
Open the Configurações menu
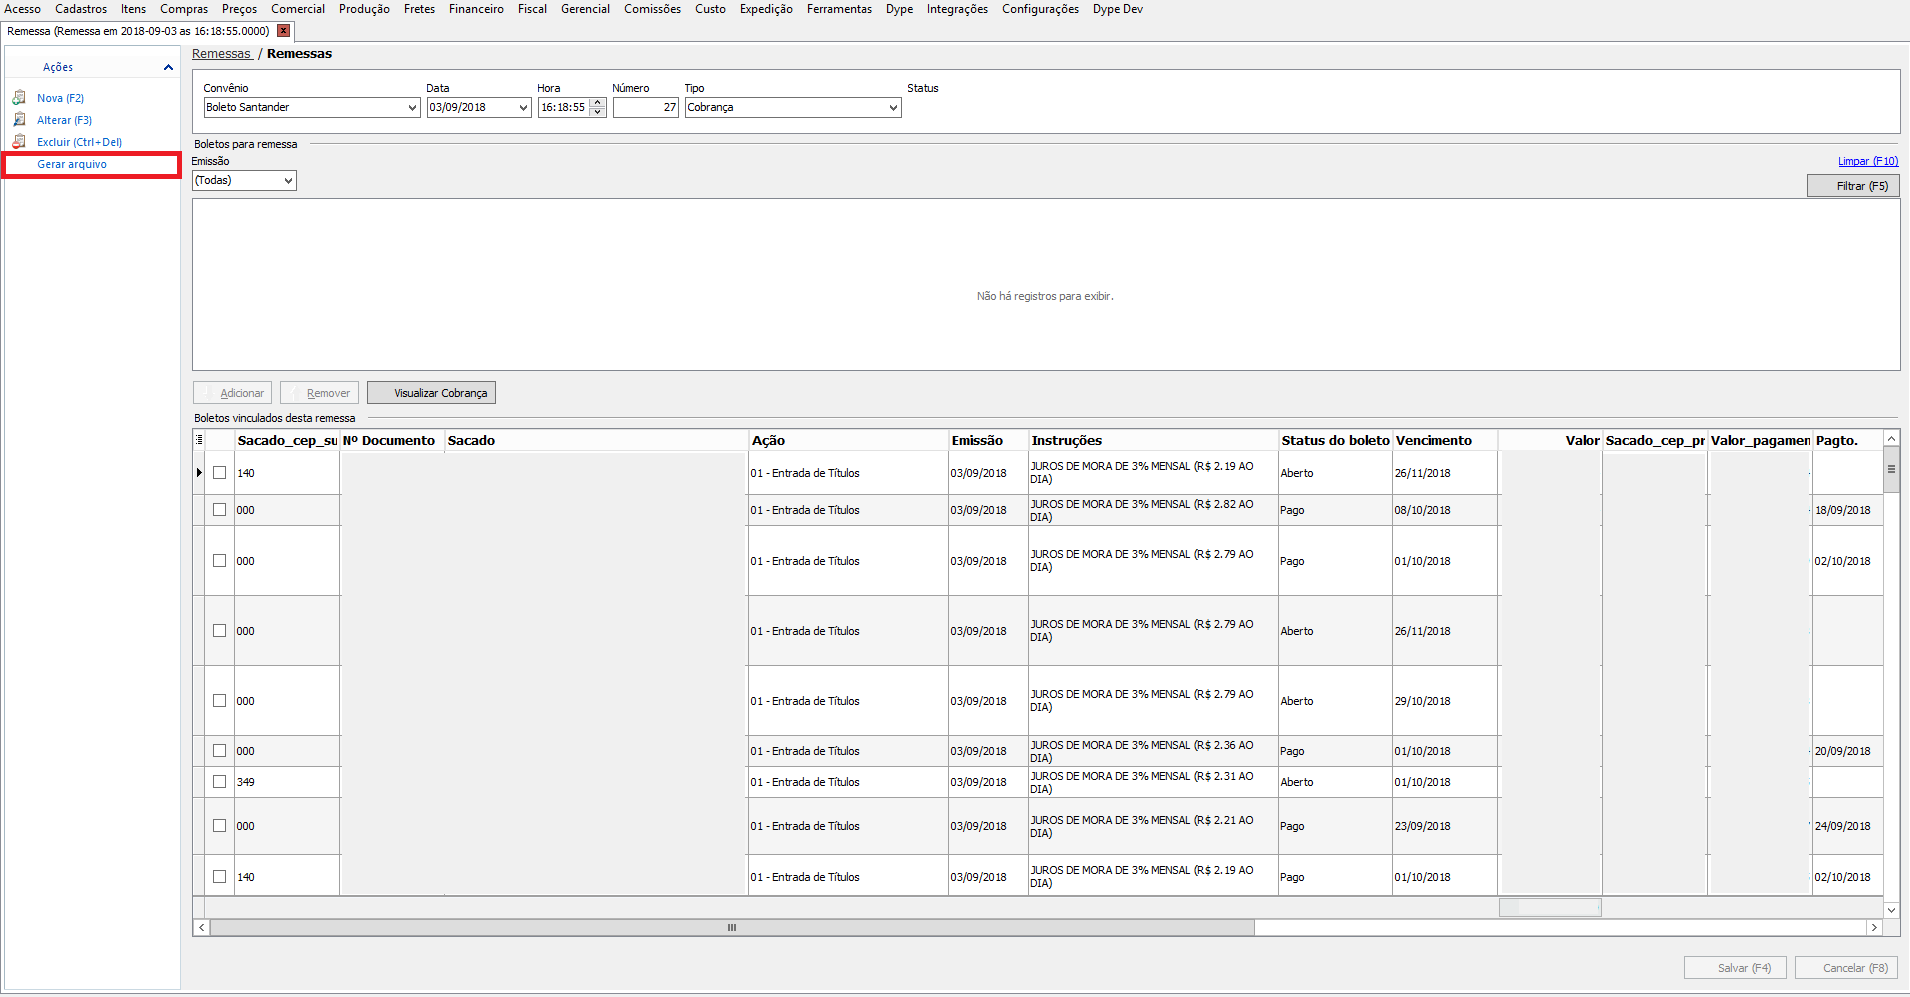click(x=1040, y=9)
